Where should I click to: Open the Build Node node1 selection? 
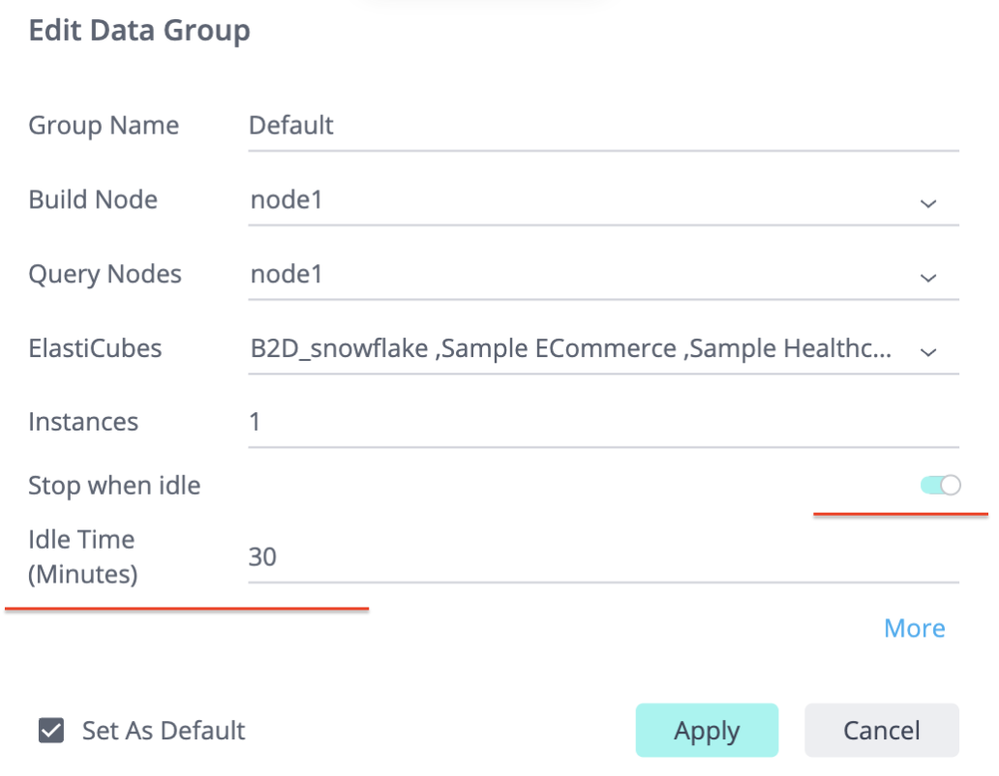(x=580, y=200)
